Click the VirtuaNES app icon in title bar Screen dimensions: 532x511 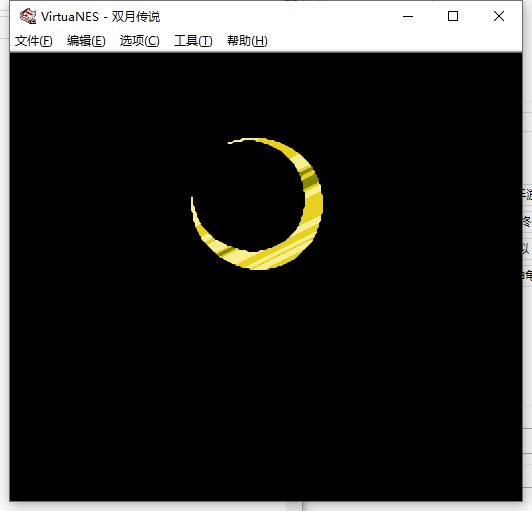pos(28,16)
